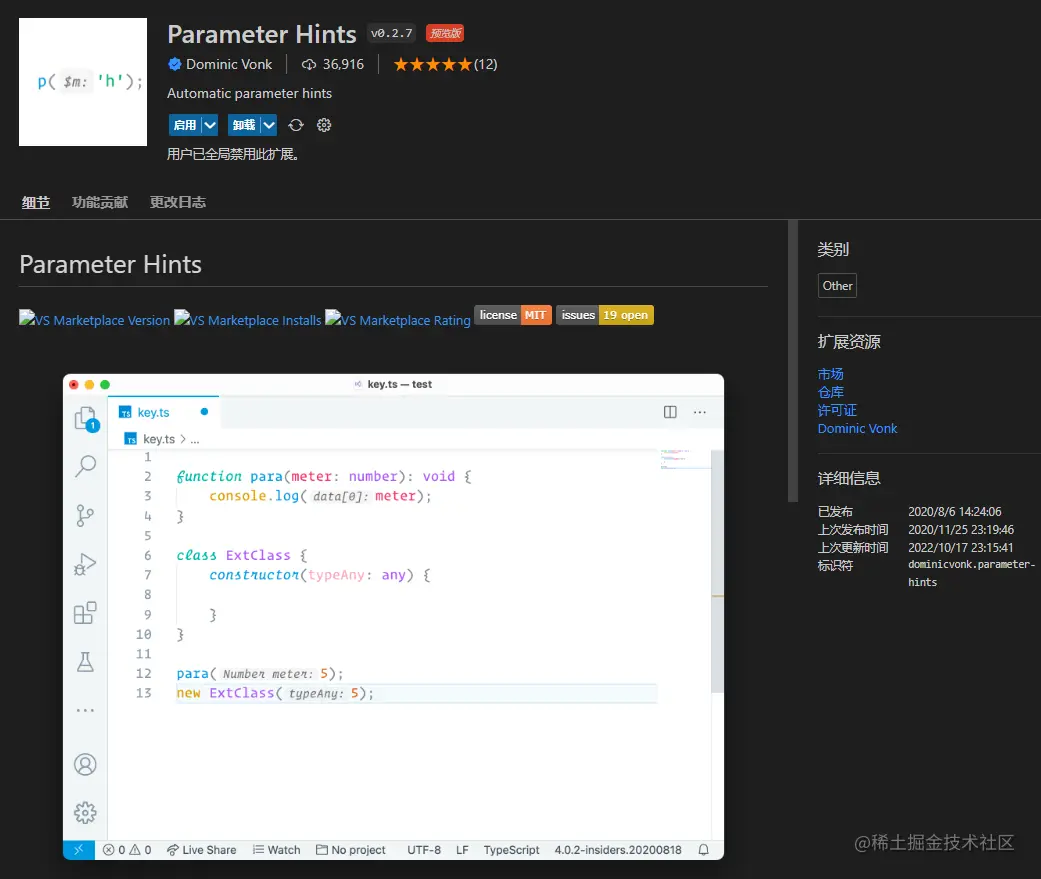The width and height of the screenshot is (1041, 879).
Task: Click the Testing flask icon in demo sidebar
Action: (x=85, y=662)
